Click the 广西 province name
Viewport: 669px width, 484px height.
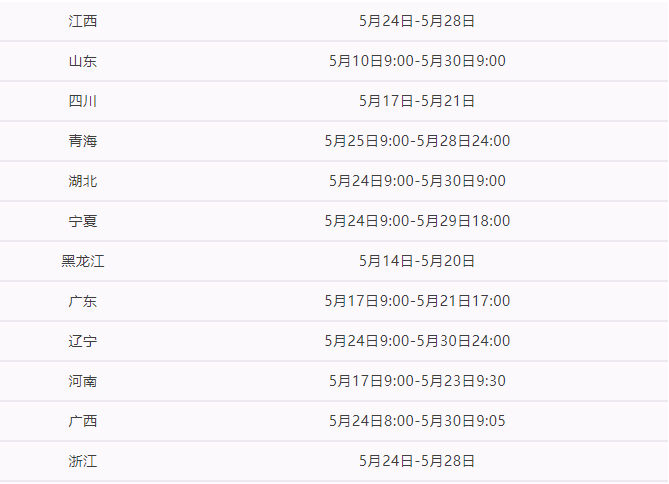pyautogui.click(x=83, y=421)
